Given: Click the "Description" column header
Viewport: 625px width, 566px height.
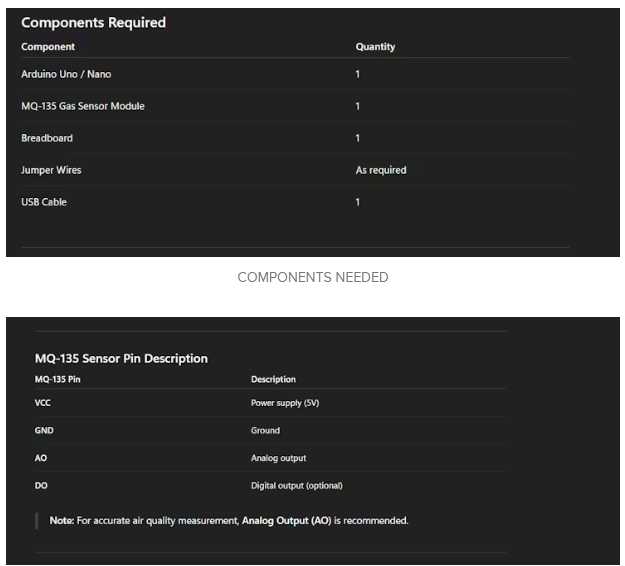Looking at the screenshot, I should pos(273,380).
